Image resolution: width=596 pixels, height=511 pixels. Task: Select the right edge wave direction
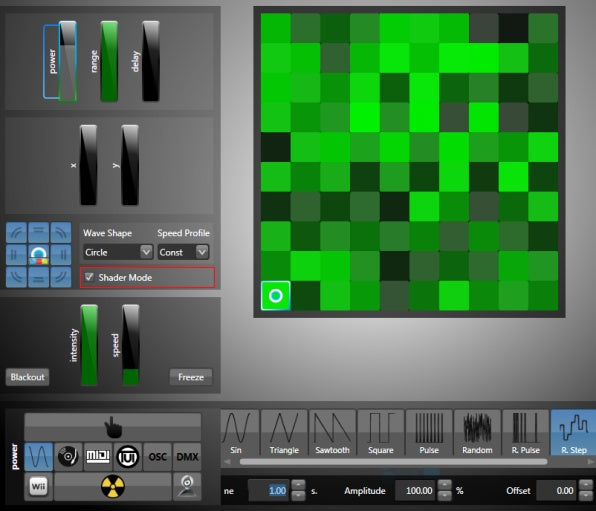pyautogui.click(x=61, y=254)
